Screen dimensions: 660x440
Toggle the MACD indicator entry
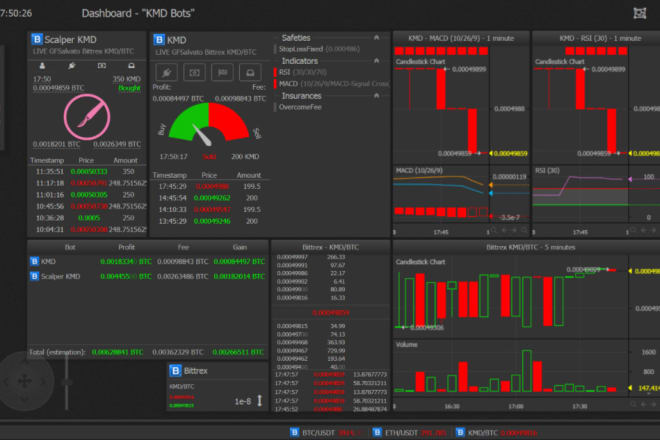pyautogui.click(x=332, y=84)
